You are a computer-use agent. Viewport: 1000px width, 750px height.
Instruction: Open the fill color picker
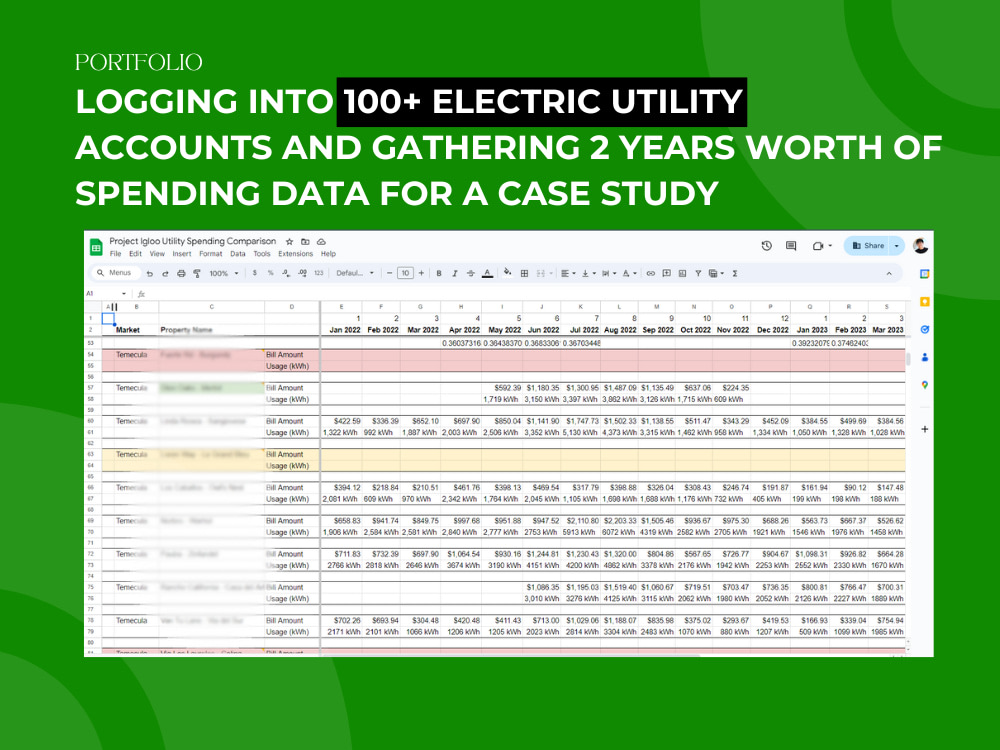pyautogui.click(x=508, y=273)
